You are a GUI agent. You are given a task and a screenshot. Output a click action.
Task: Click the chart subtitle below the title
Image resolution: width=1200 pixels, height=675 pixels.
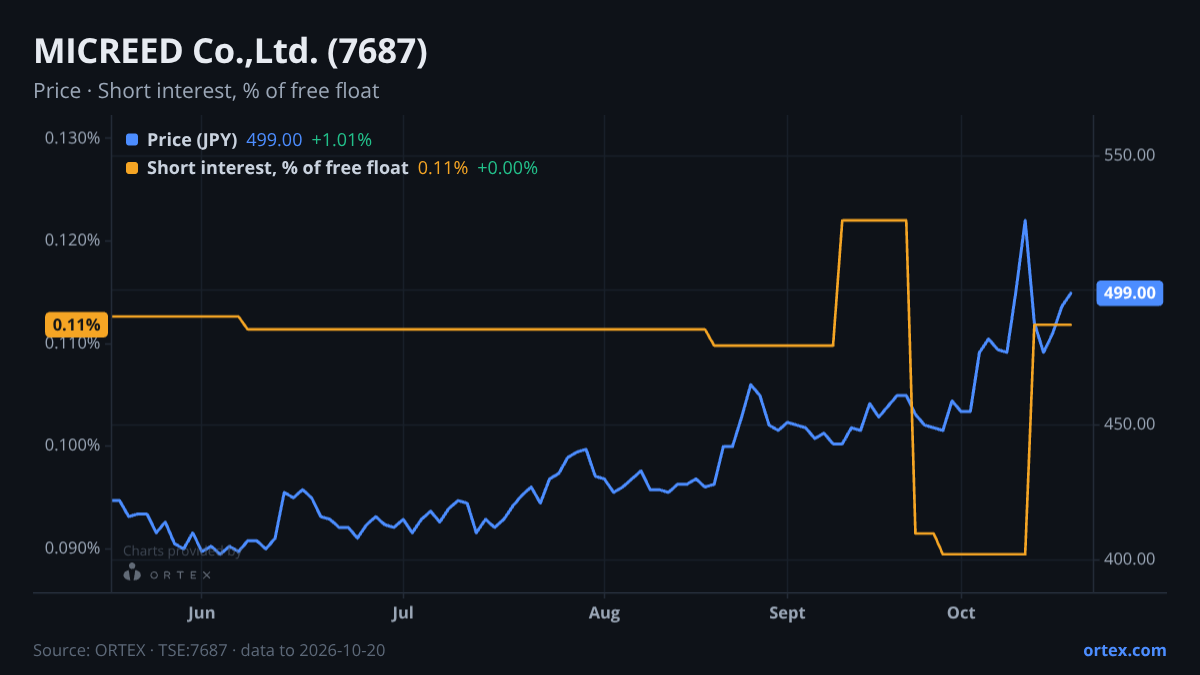pyautogui.click(x=206, y=91)
